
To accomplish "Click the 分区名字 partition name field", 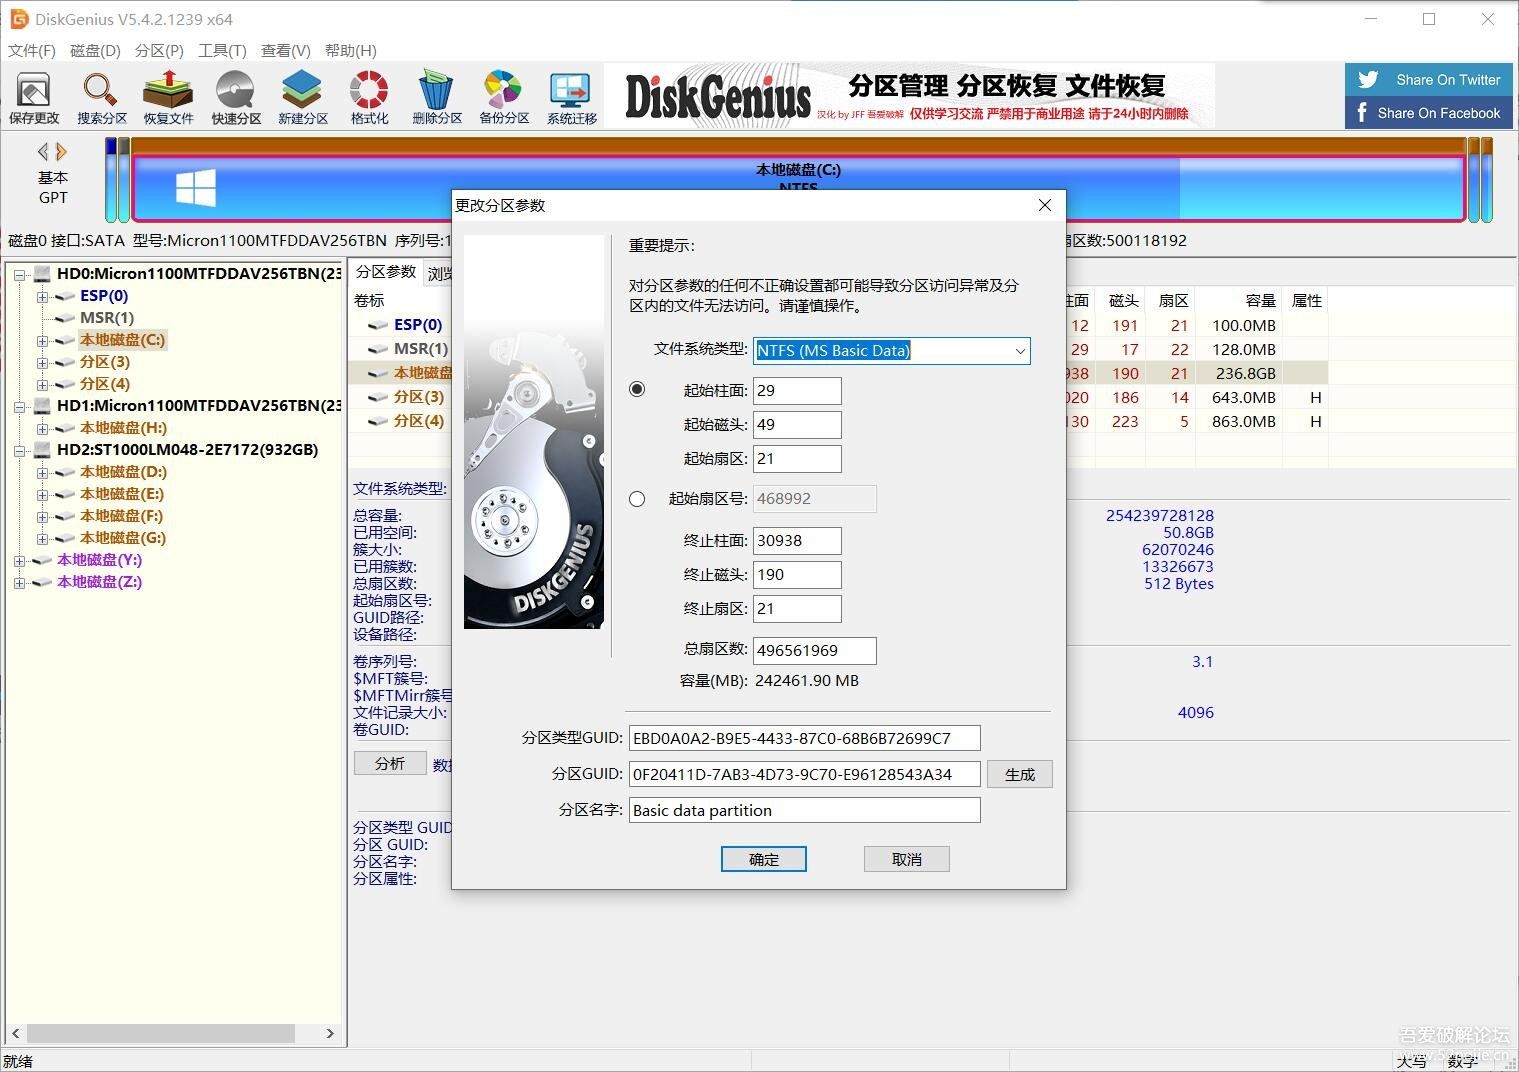I will click(x=803, y=810).
